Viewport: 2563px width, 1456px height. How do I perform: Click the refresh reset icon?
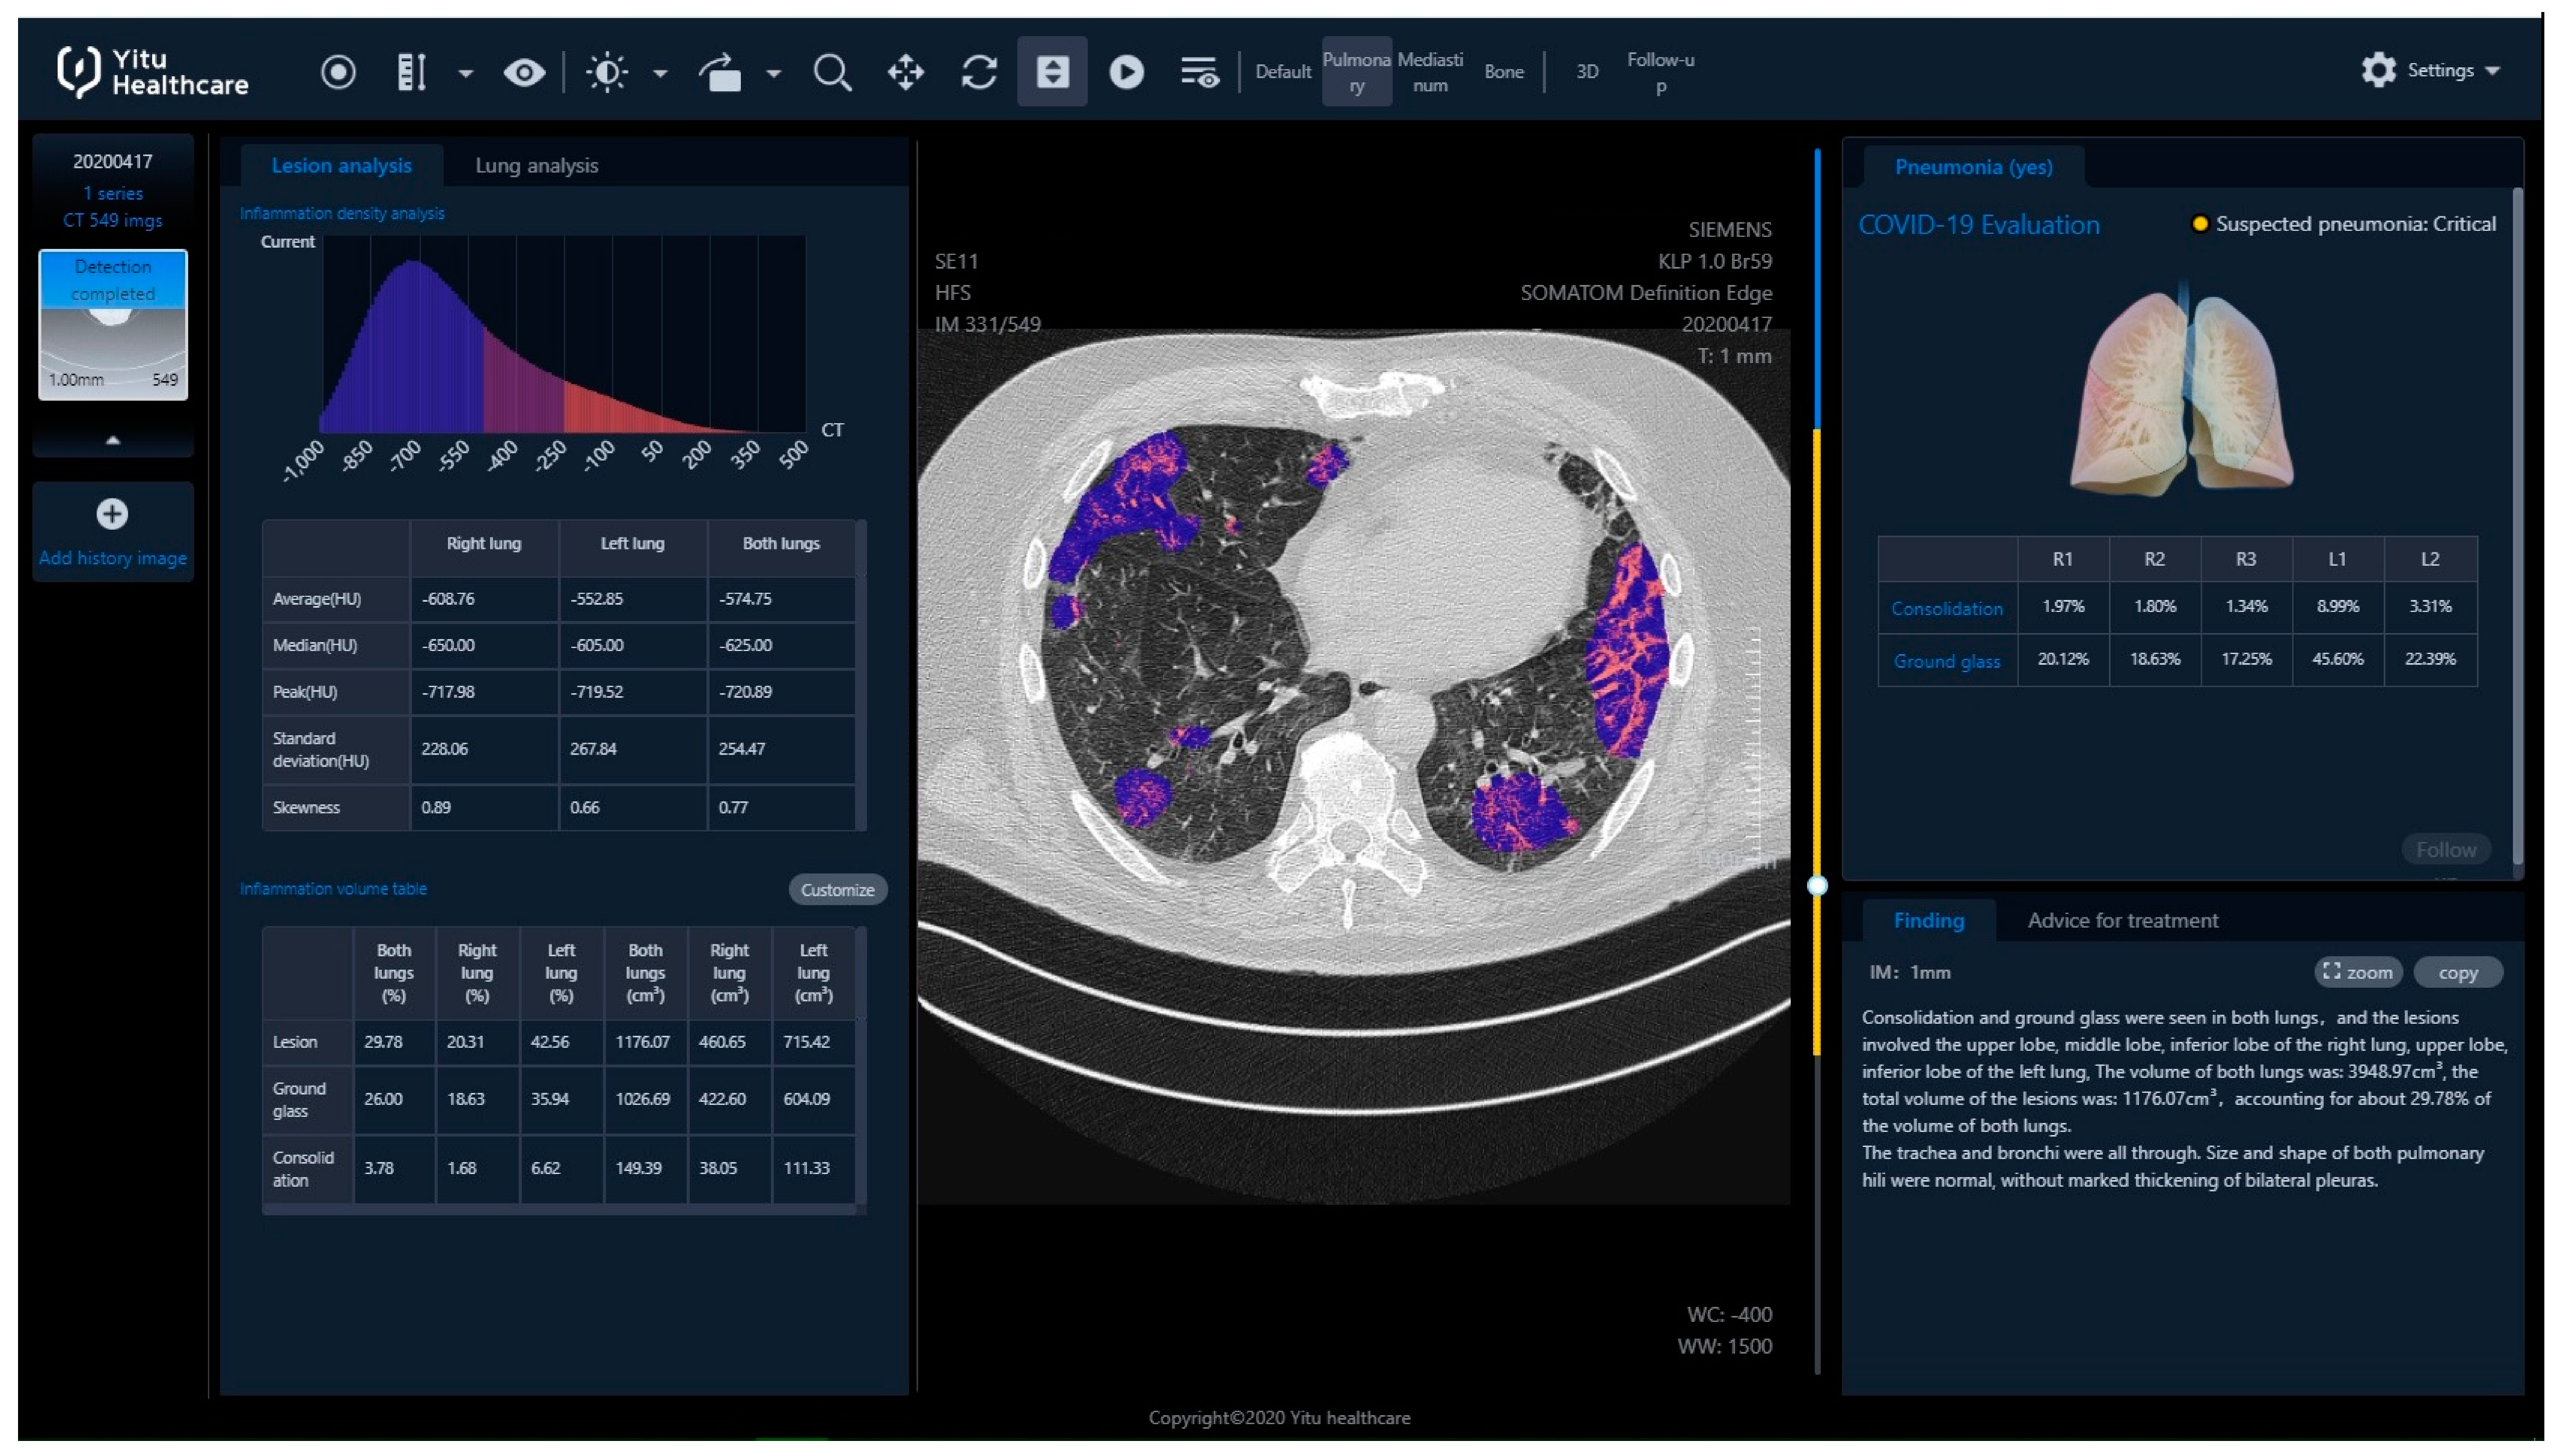pyautogui.click(x=979, y=72)
